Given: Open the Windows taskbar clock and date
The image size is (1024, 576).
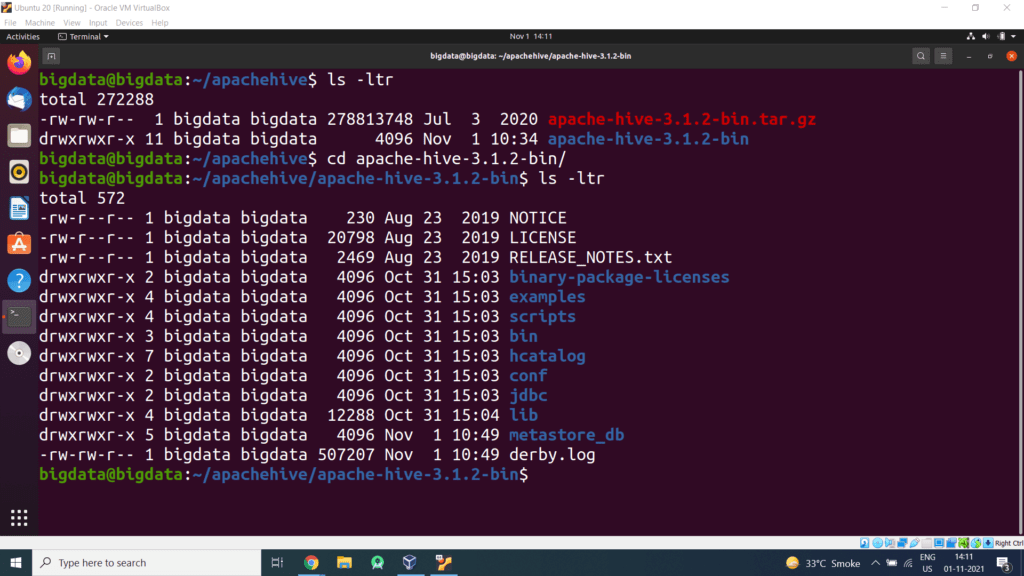Looking at the screenshot, I should coord(963,563).
